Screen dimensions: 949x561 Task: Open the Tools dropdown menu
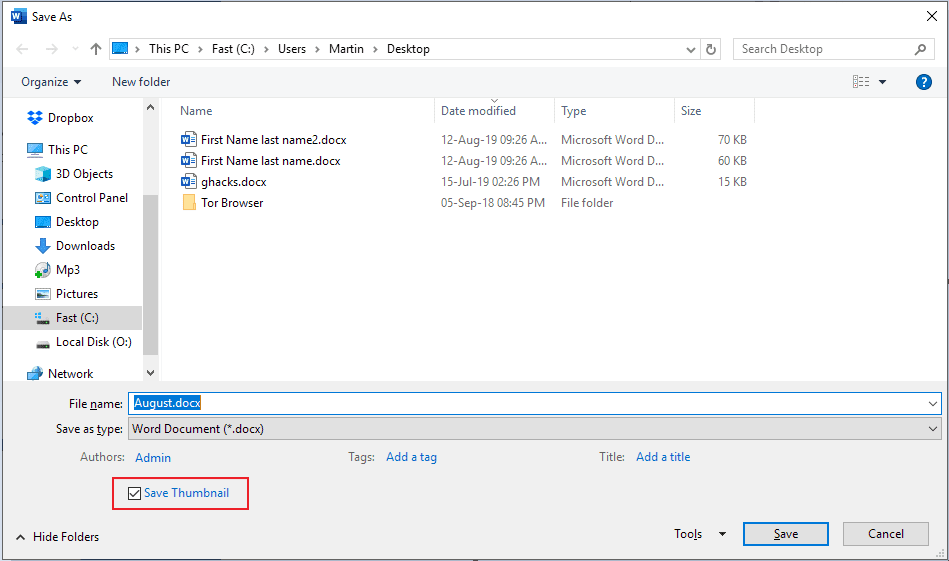tap(699, 534)
